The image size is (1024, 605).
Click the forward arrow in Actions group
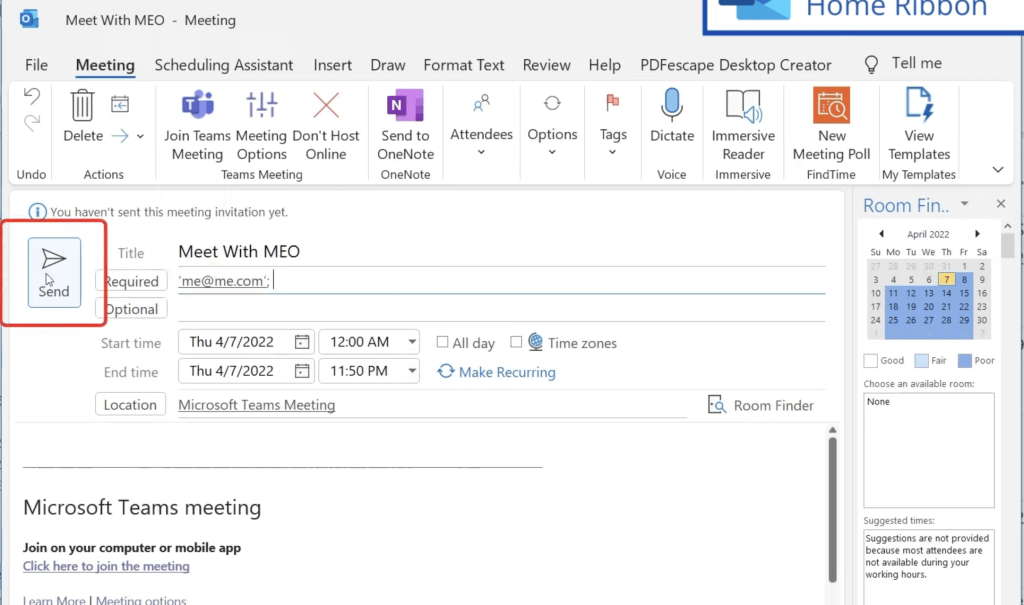(120, 136)
